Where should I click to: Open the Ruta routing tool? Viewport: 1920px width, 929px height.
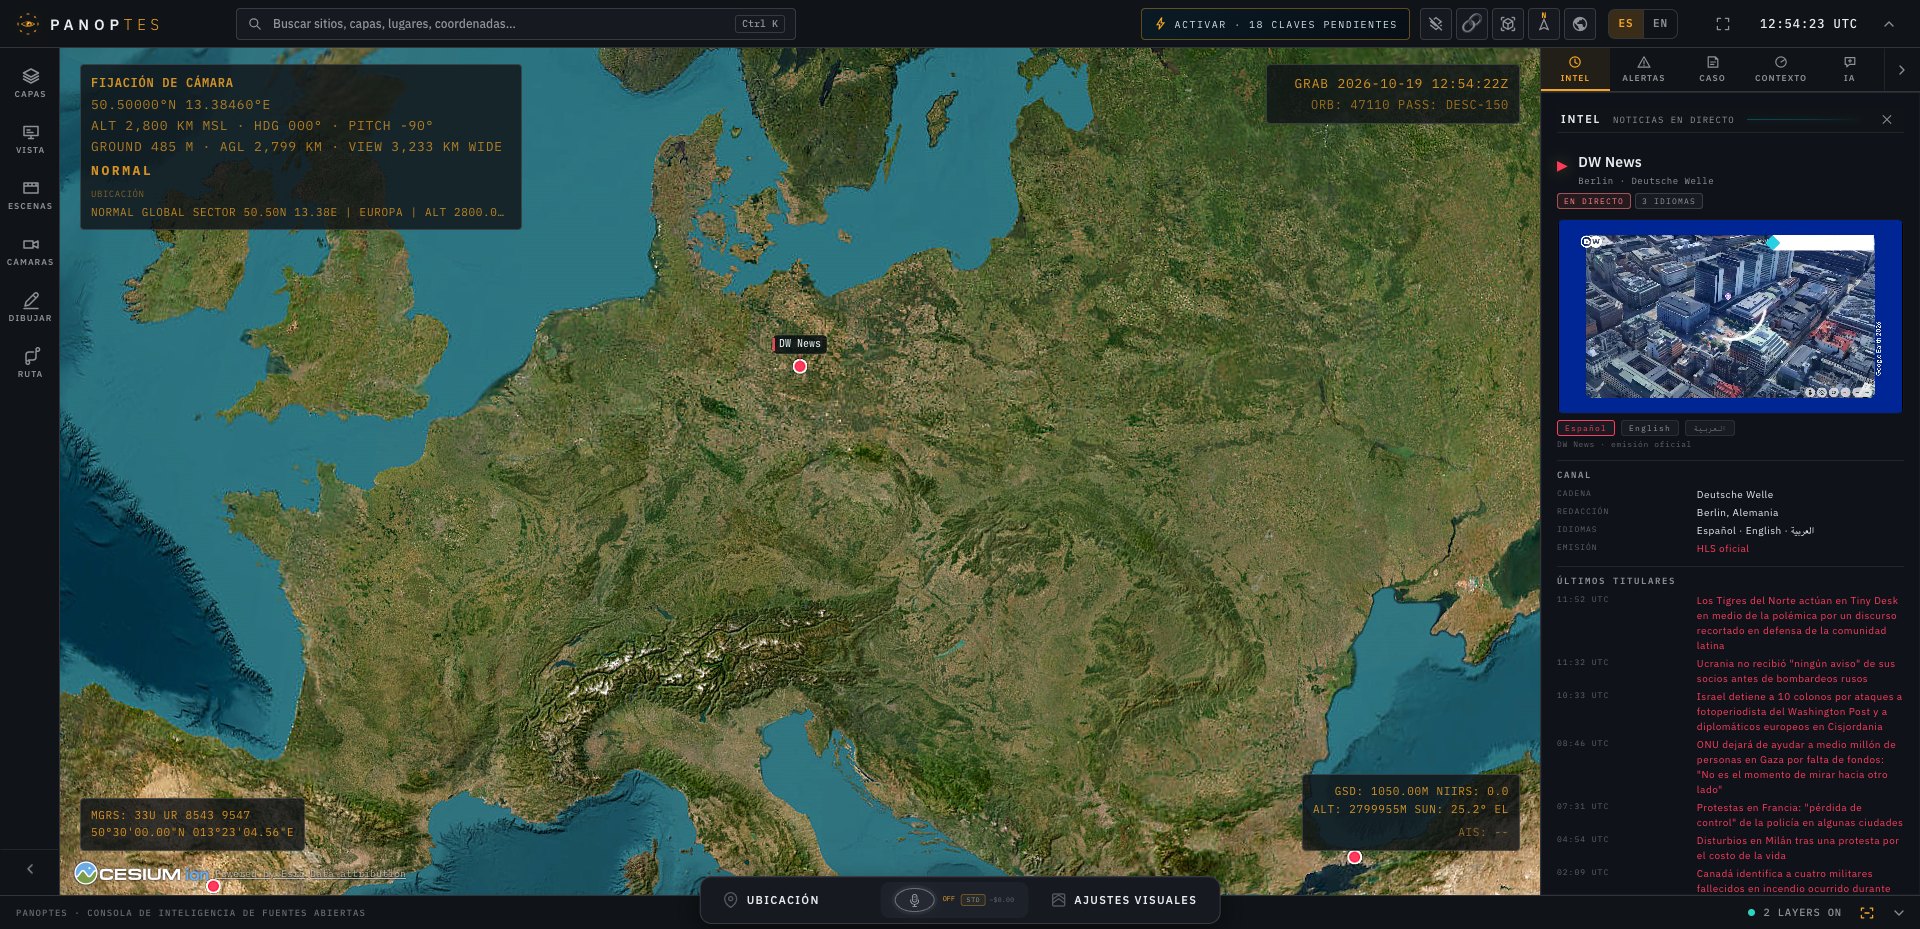30,363
